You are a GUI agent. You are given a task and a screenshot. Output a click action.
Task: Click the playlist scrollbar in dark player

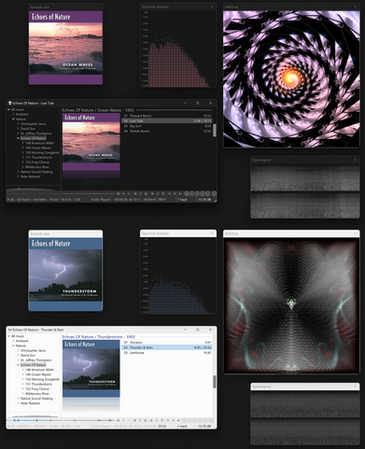tap(214, 130)
